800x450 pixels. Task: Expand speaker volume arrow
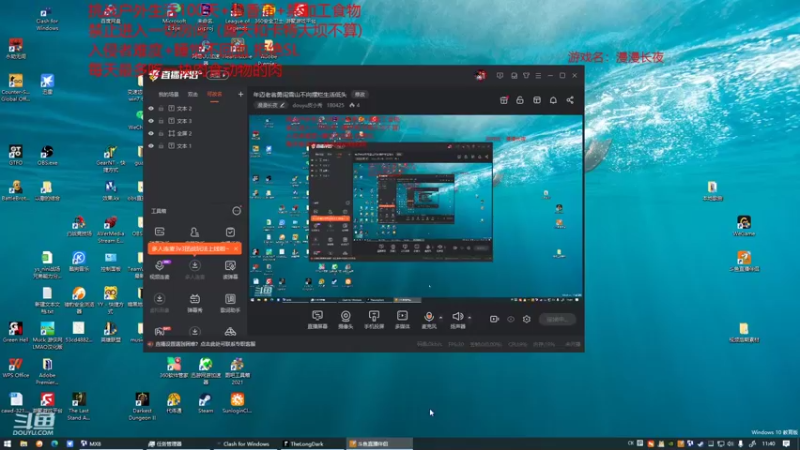point(469,317)
